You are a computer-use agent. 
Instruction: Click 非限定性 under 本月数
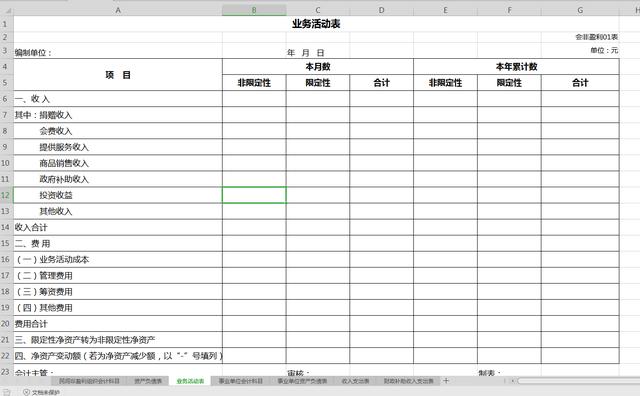click(x=254, y=83)
